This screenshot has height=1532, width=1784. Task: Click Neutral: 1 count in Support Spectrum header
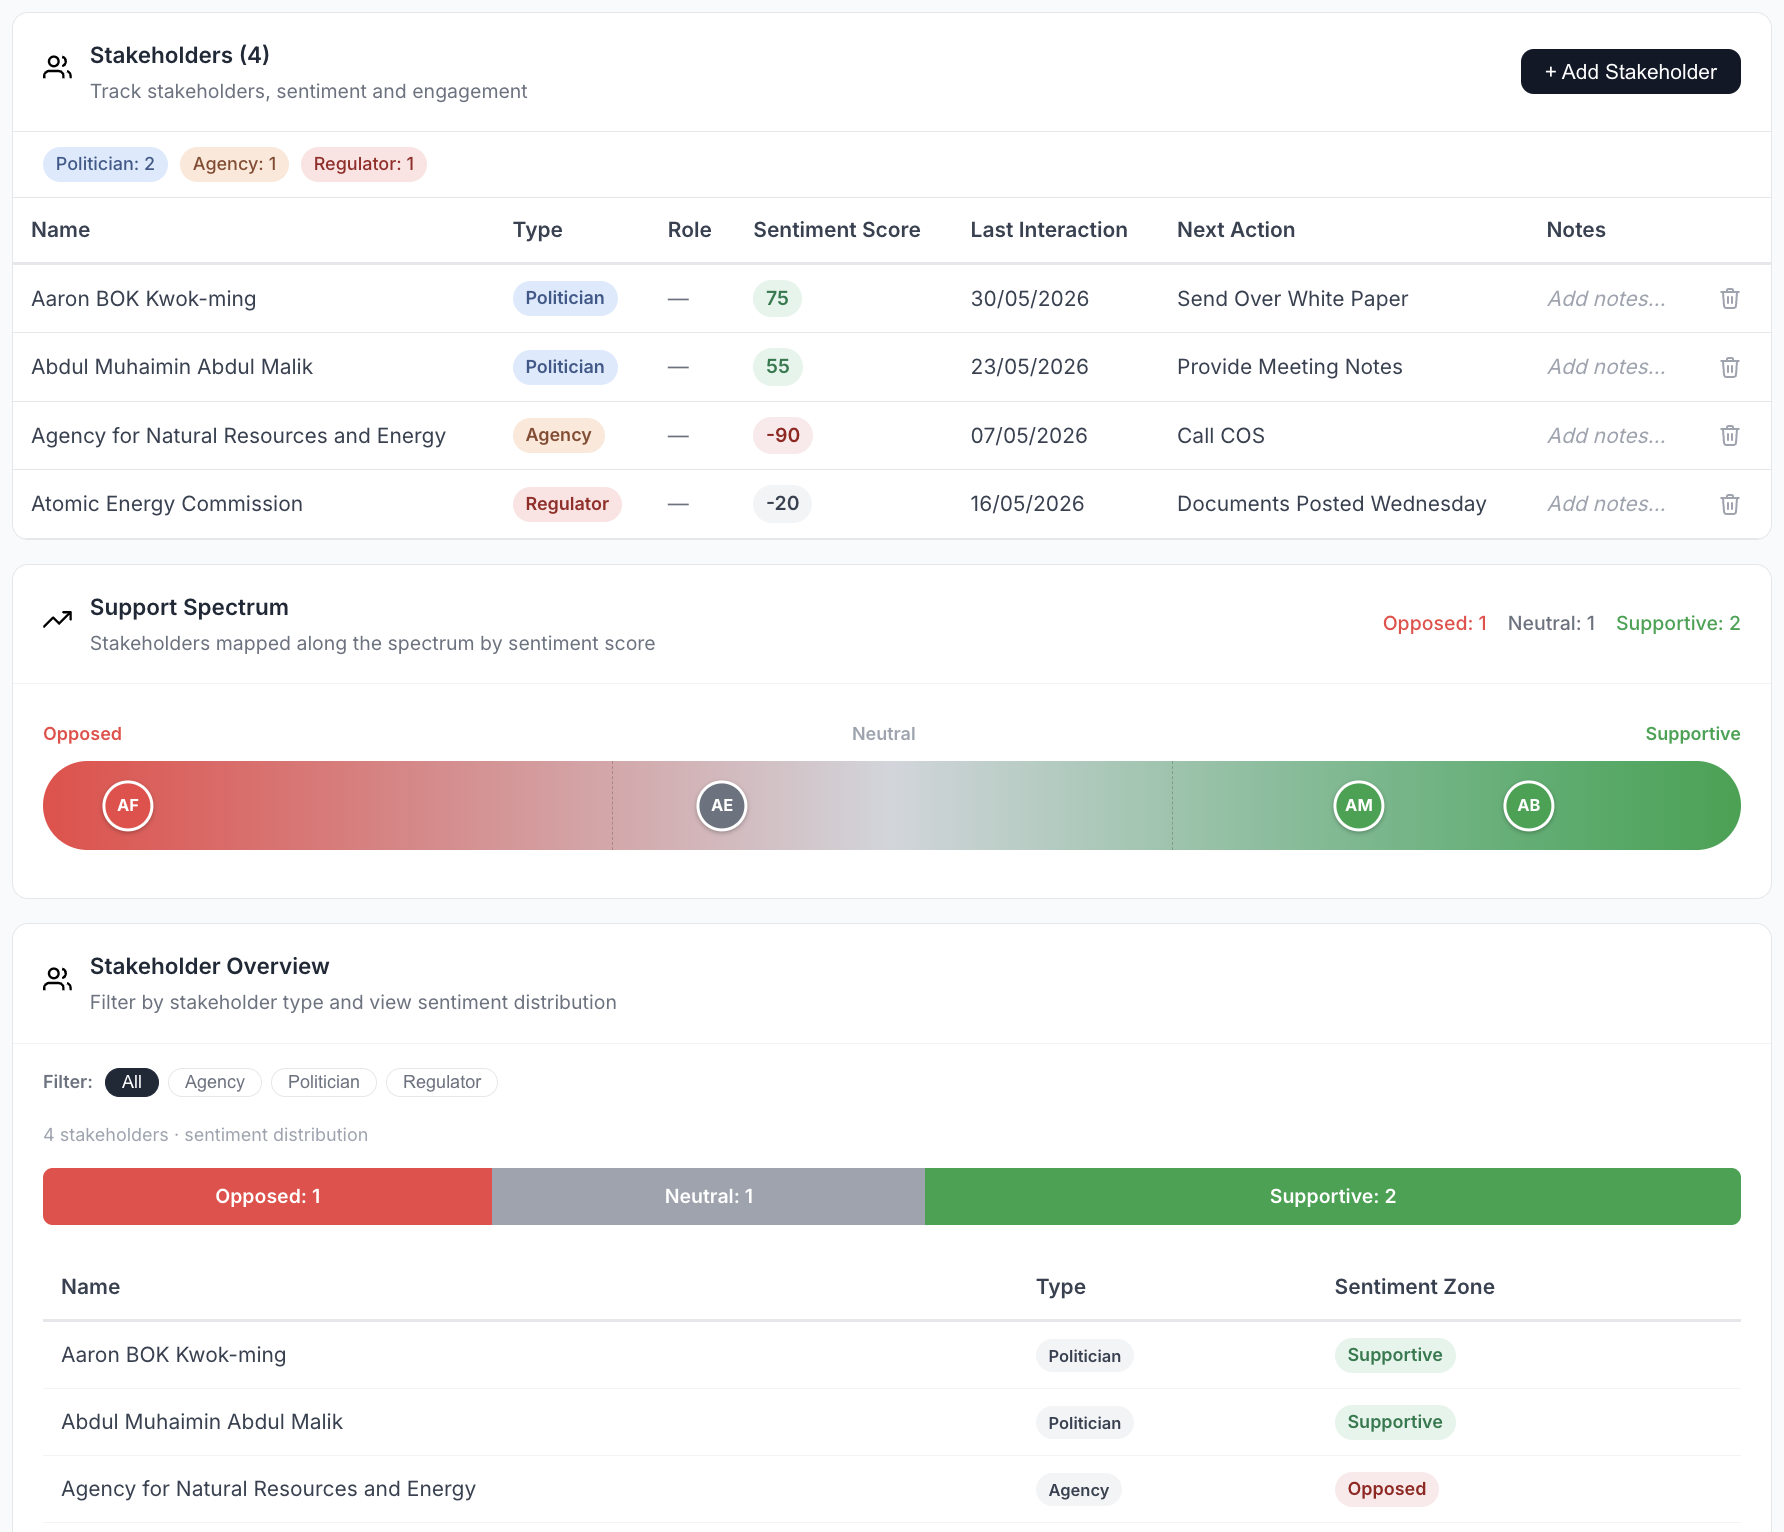coord(1552,623)
